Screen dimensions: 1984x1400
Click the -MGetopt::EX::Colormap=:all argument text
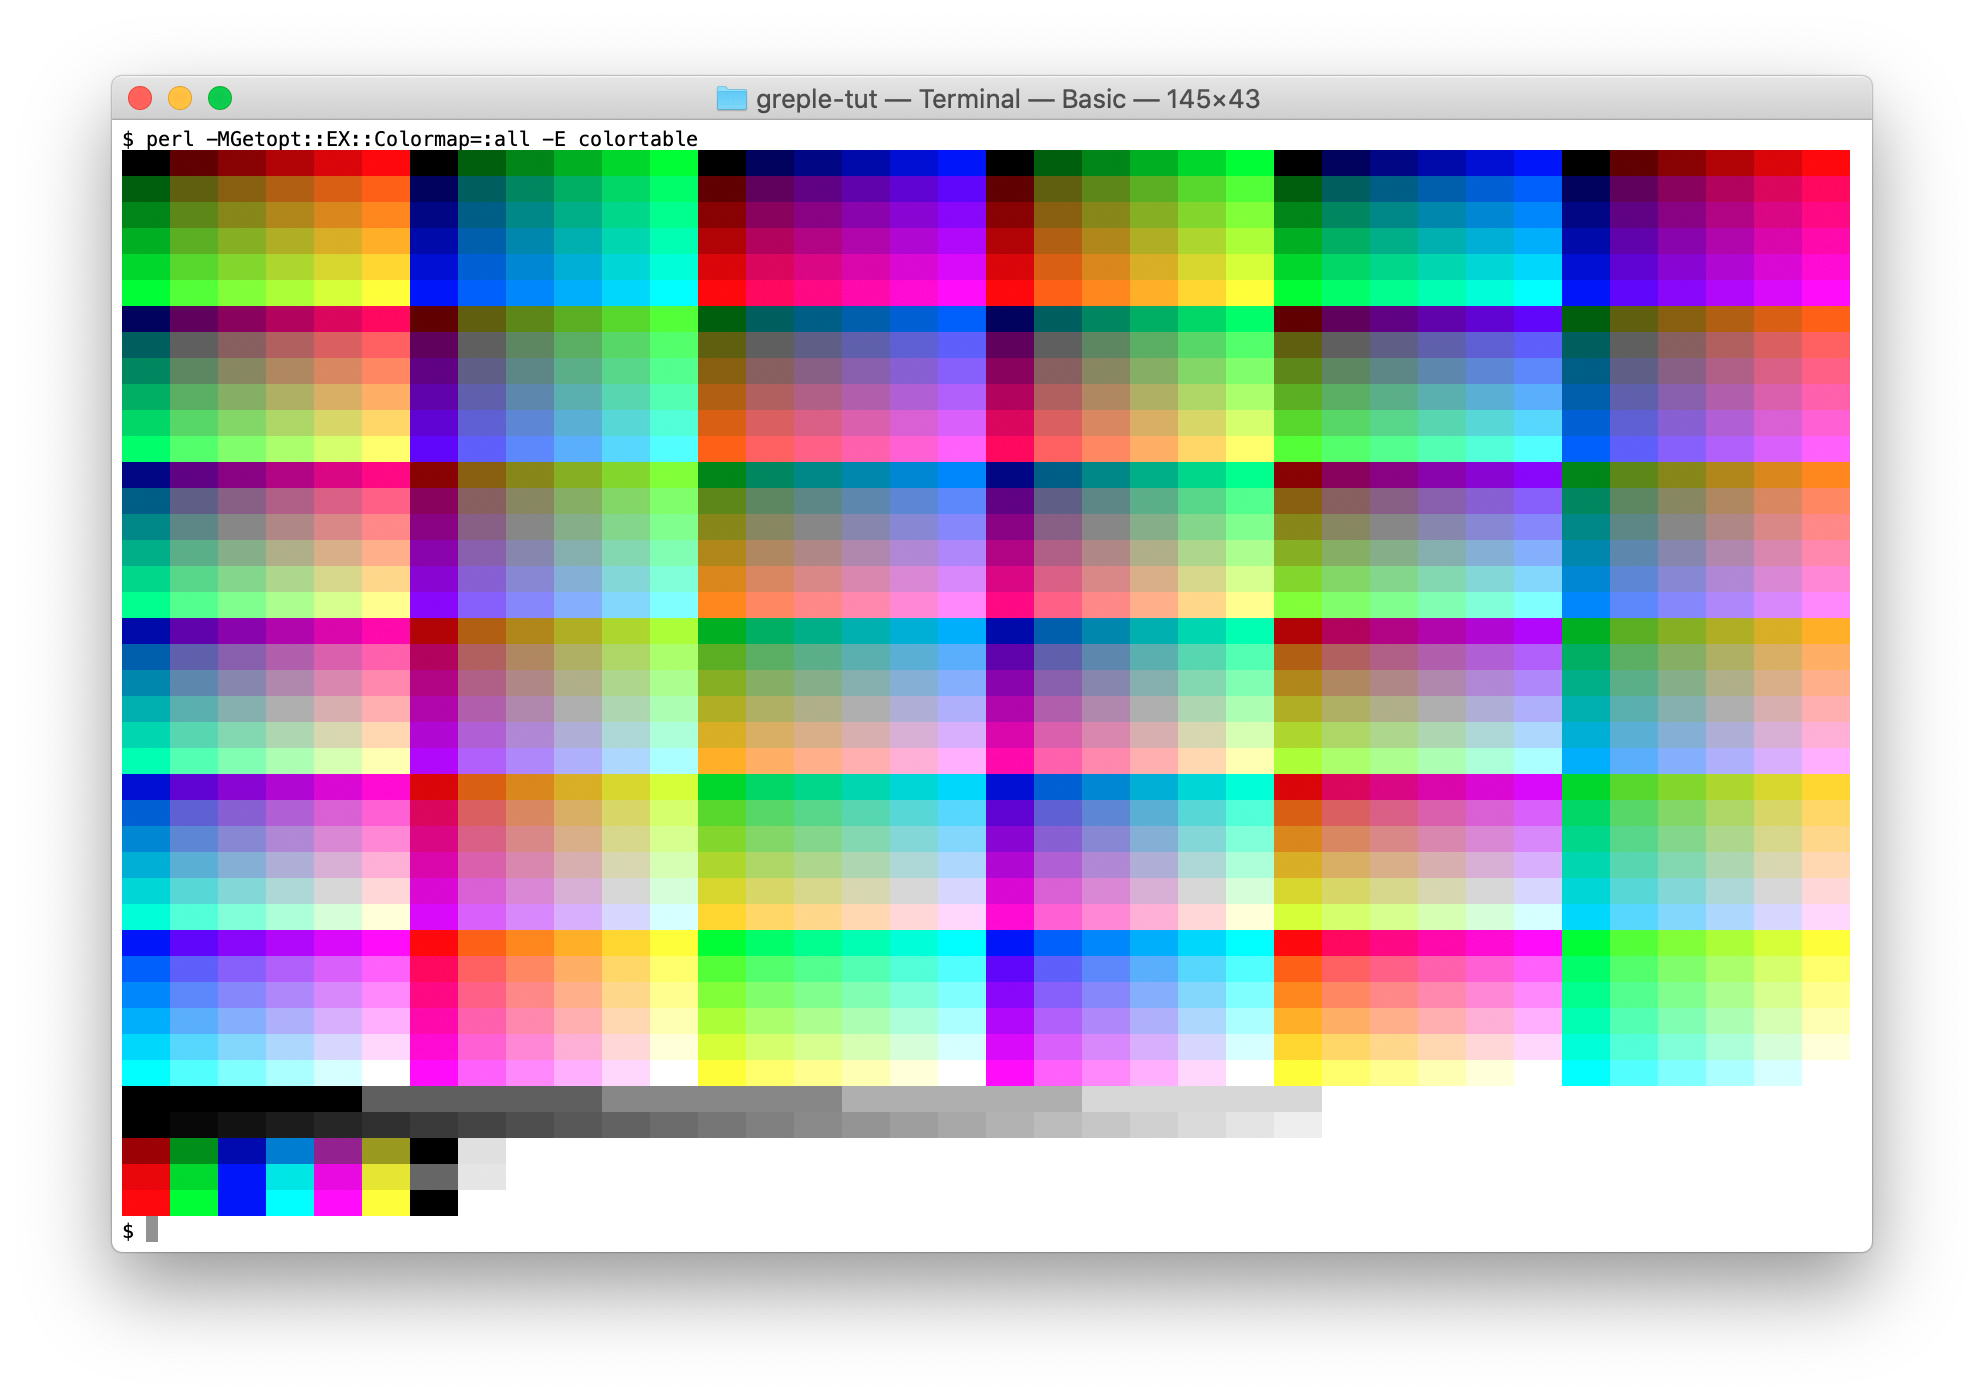[x=367, y=139]
